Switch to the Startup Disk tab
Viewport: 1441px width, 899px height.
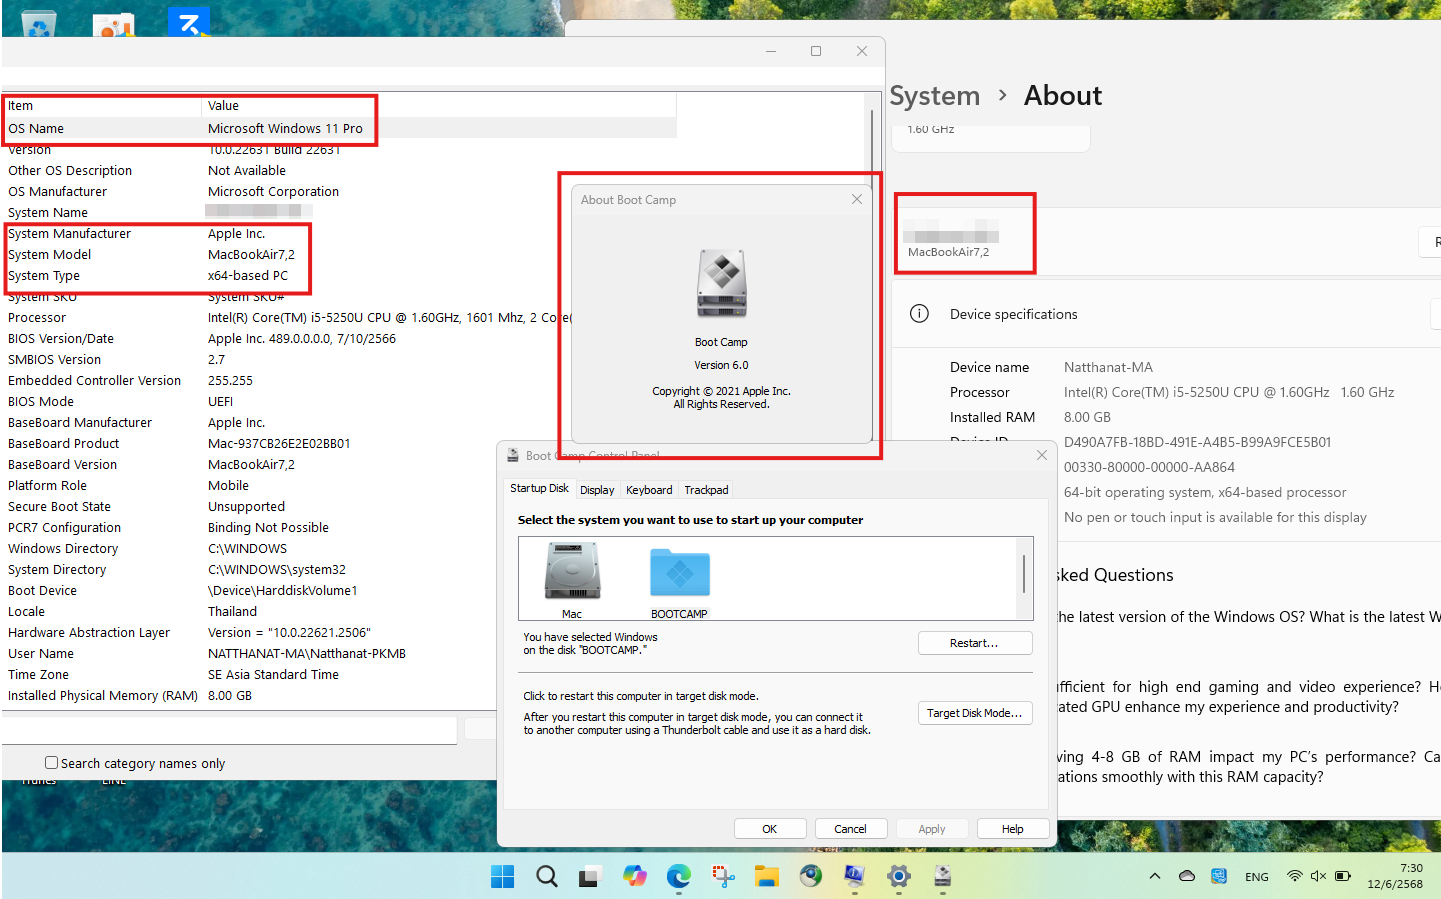539,489
